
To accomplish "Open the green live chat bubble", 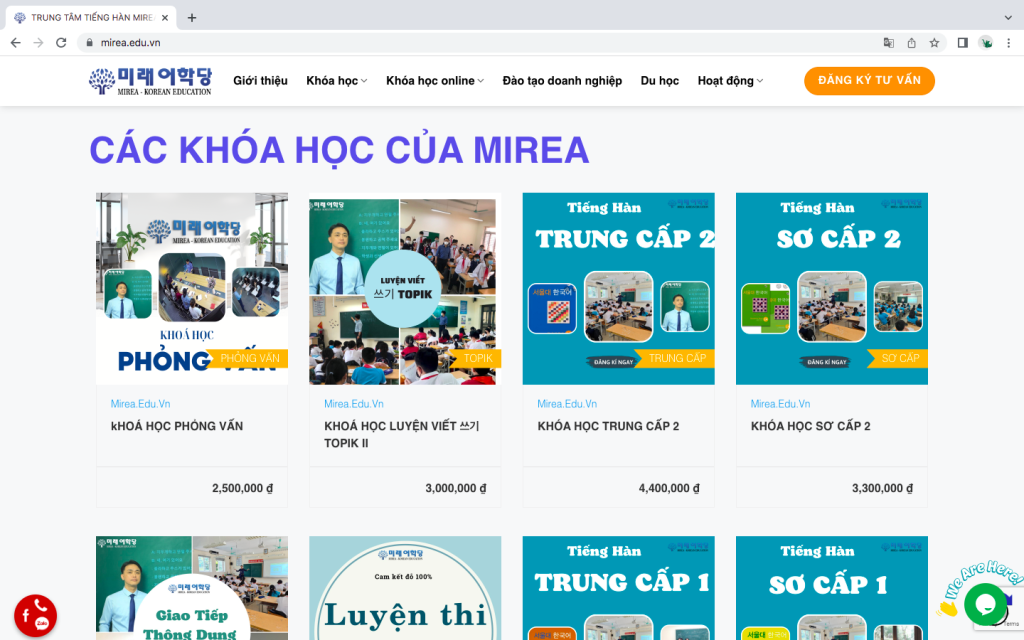I will [x=985, y=604].
